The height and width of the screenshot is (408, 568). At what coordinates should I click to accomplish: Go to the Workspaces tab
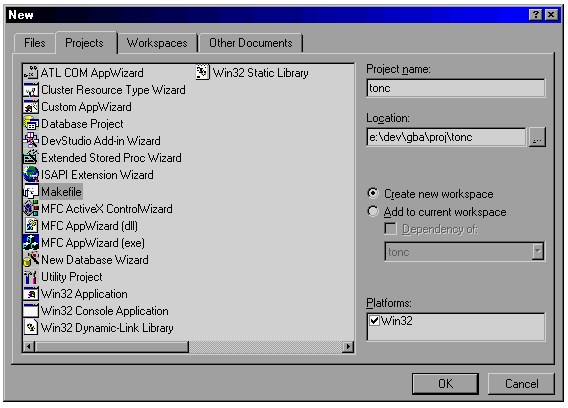click(x=157, y=43)
